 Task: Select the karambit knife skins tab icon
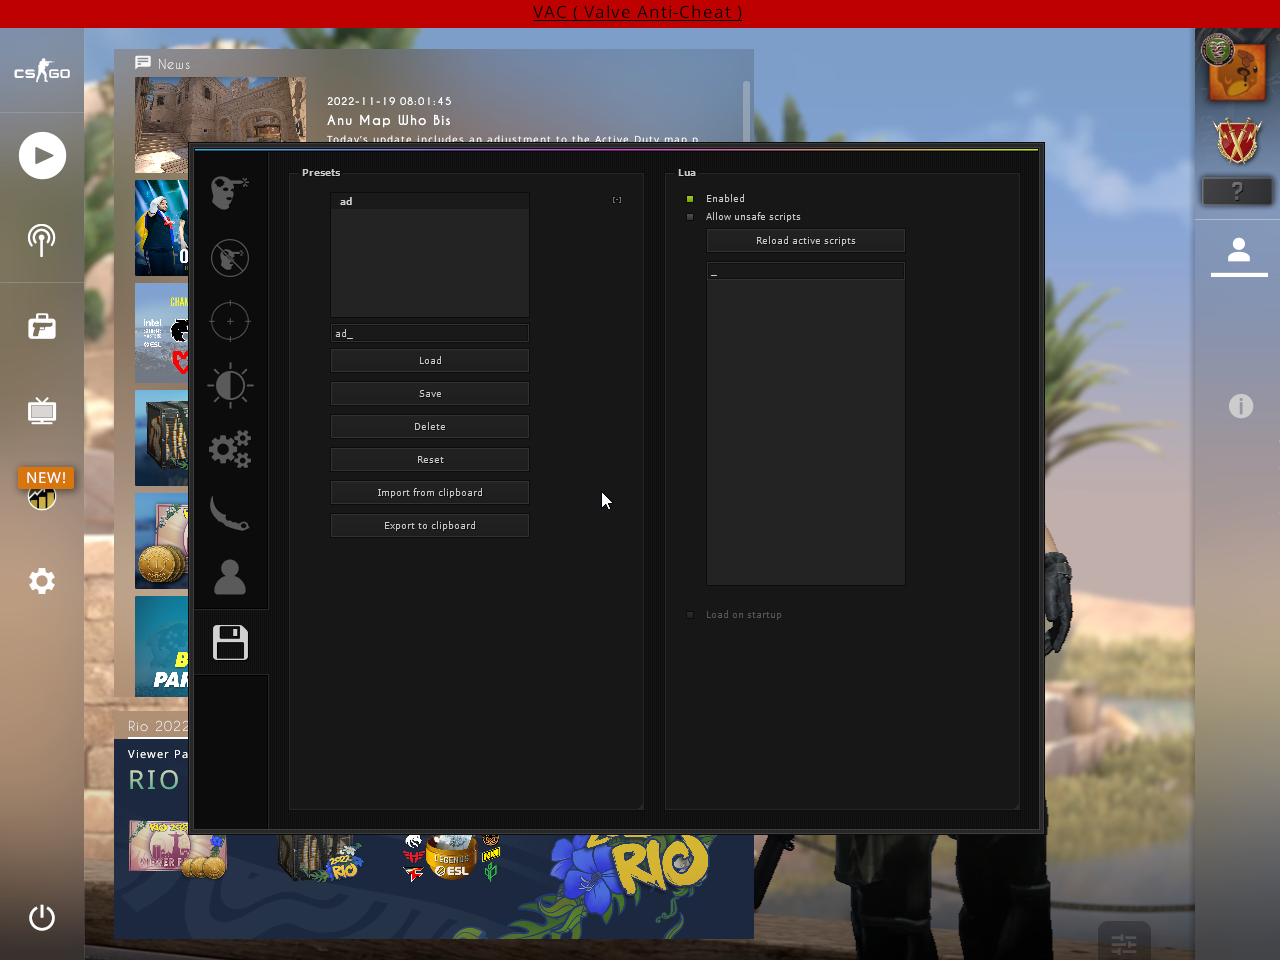click(x=230, y=513)
